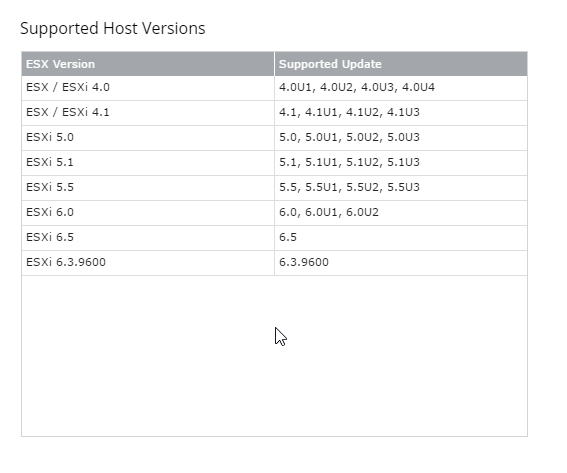Image resolution: width=567 pixels, height=473 pixels.
Task: Select the ESXi 6.3.9600 row
Action: pos(274,263)
